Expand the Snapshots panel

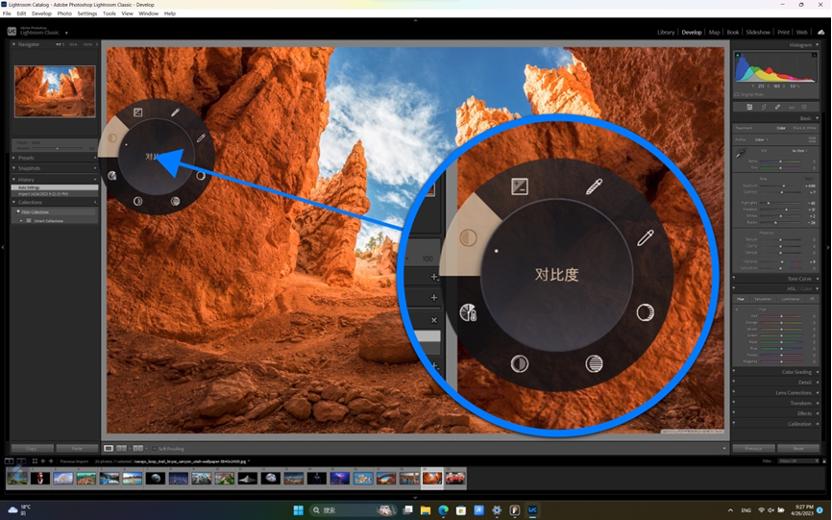coord(14,168)
